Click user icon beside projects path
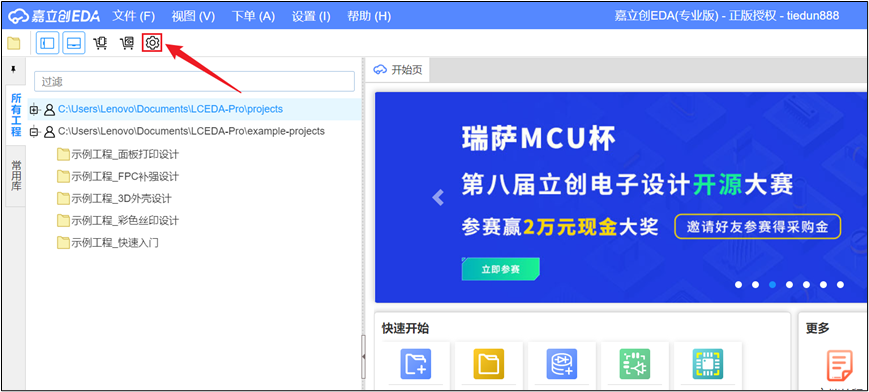The image size is (869, 392). (x=49, y=110)
